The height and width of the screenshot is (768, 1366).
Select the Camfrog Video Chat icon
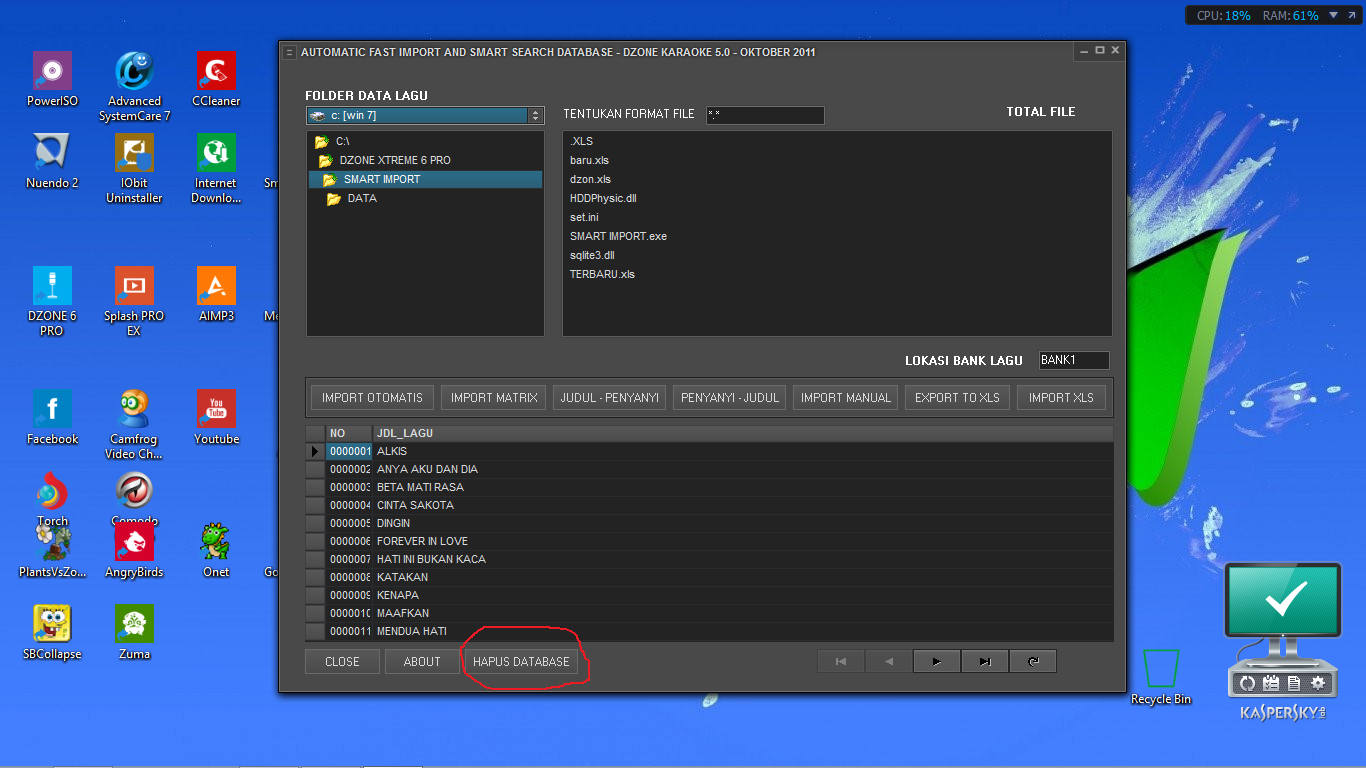(134, 424)
